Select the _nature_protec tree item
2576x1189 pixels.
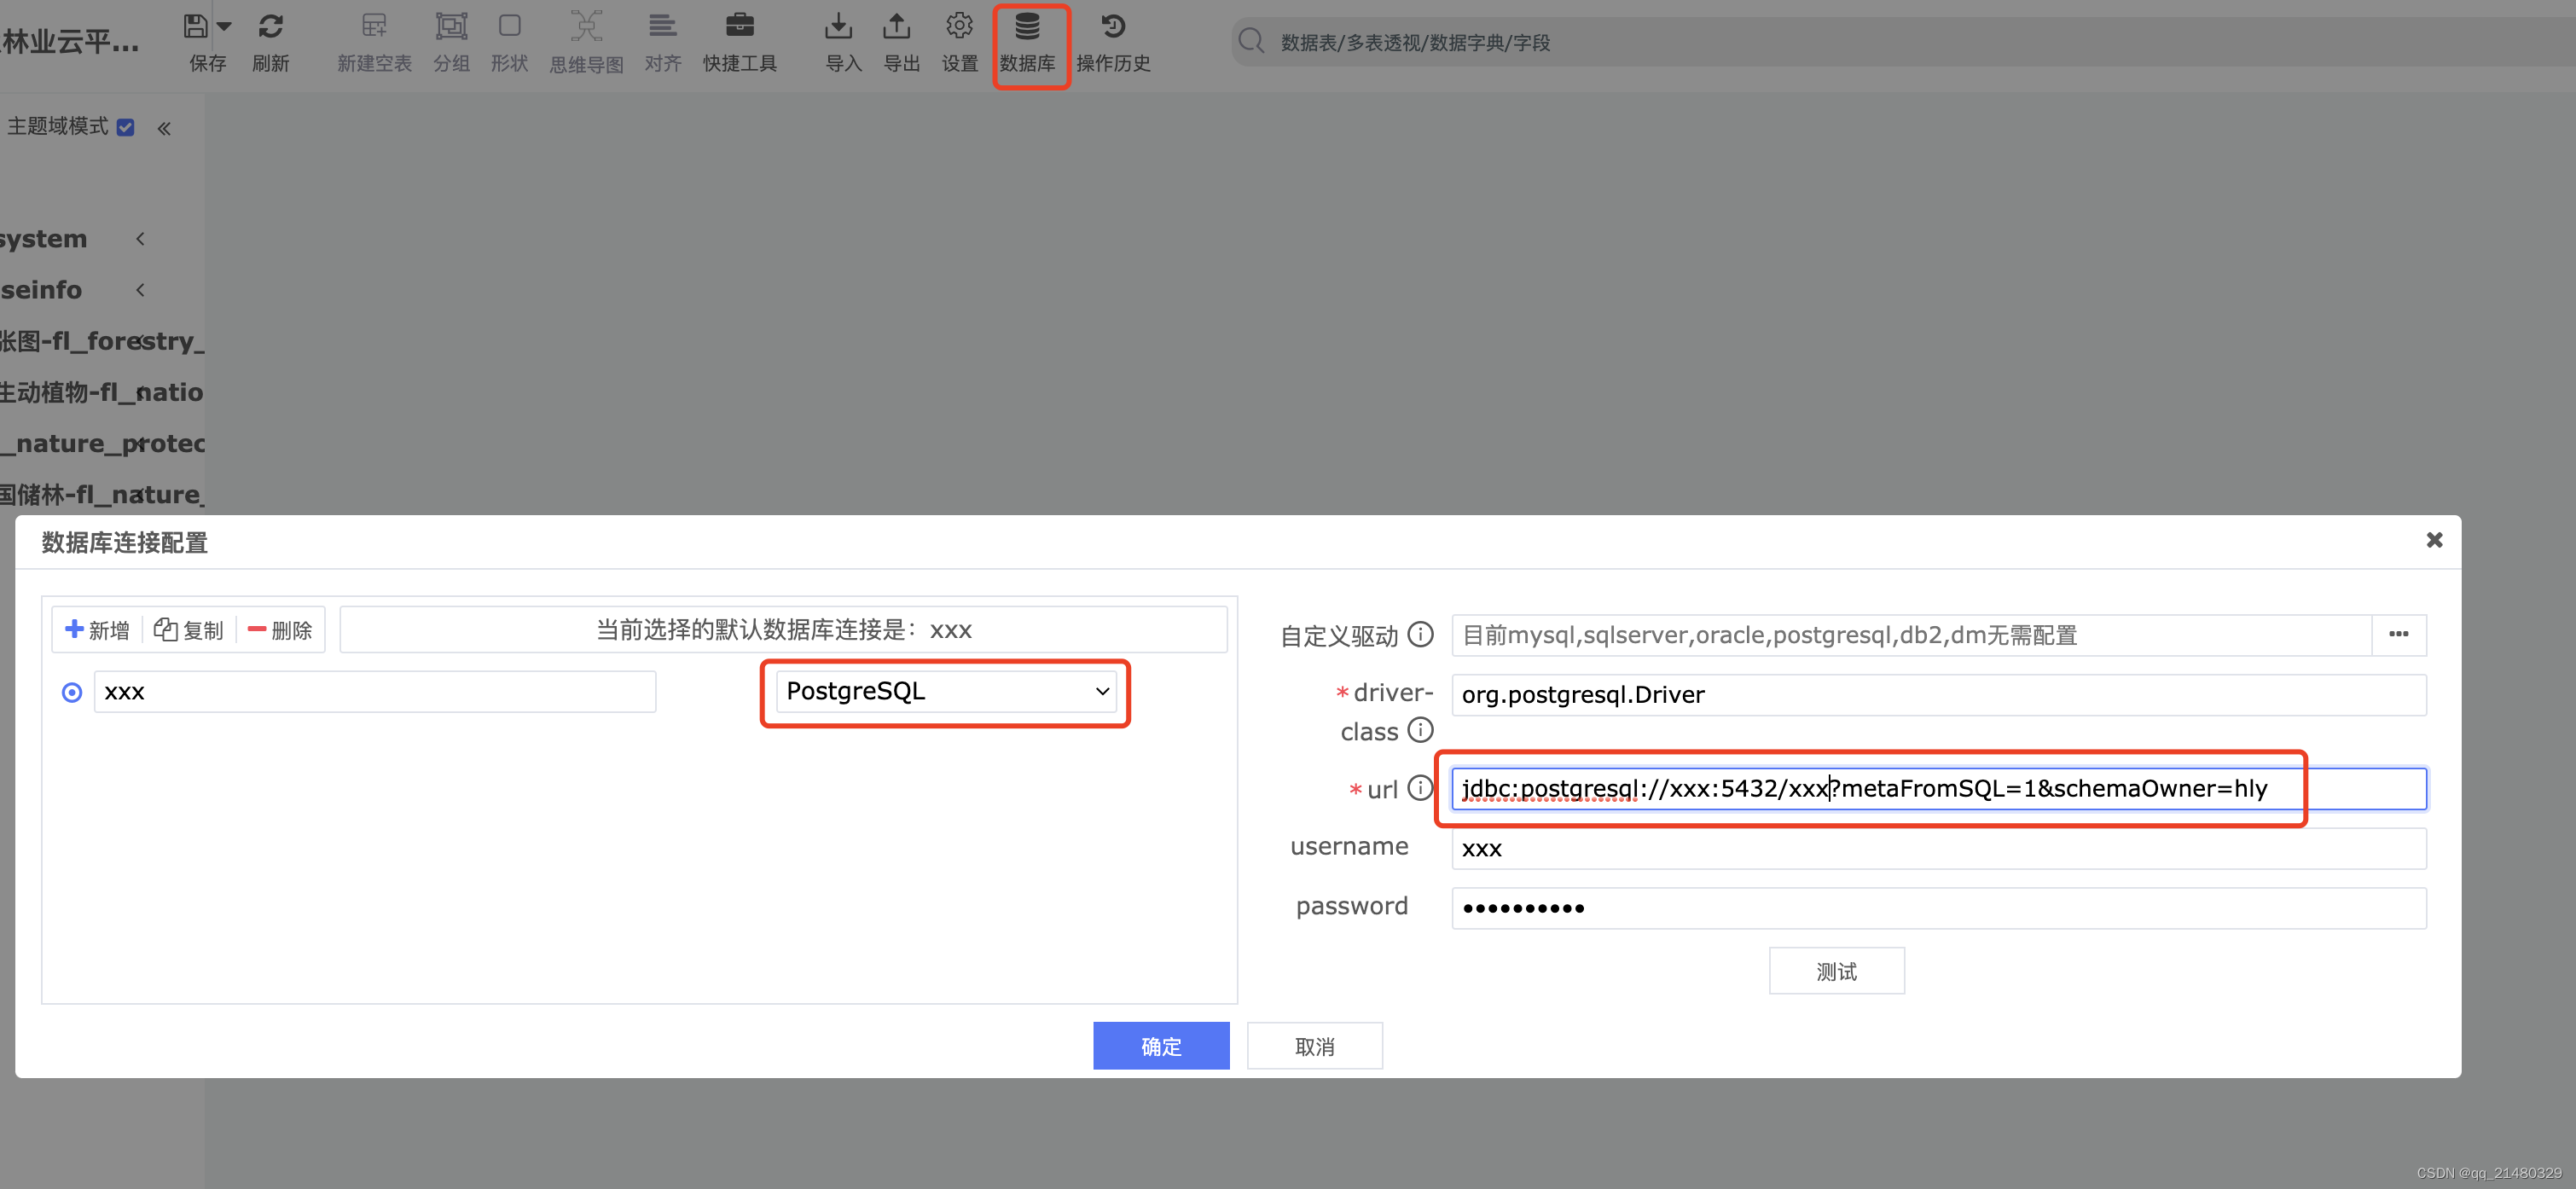[x=102, y=443]
